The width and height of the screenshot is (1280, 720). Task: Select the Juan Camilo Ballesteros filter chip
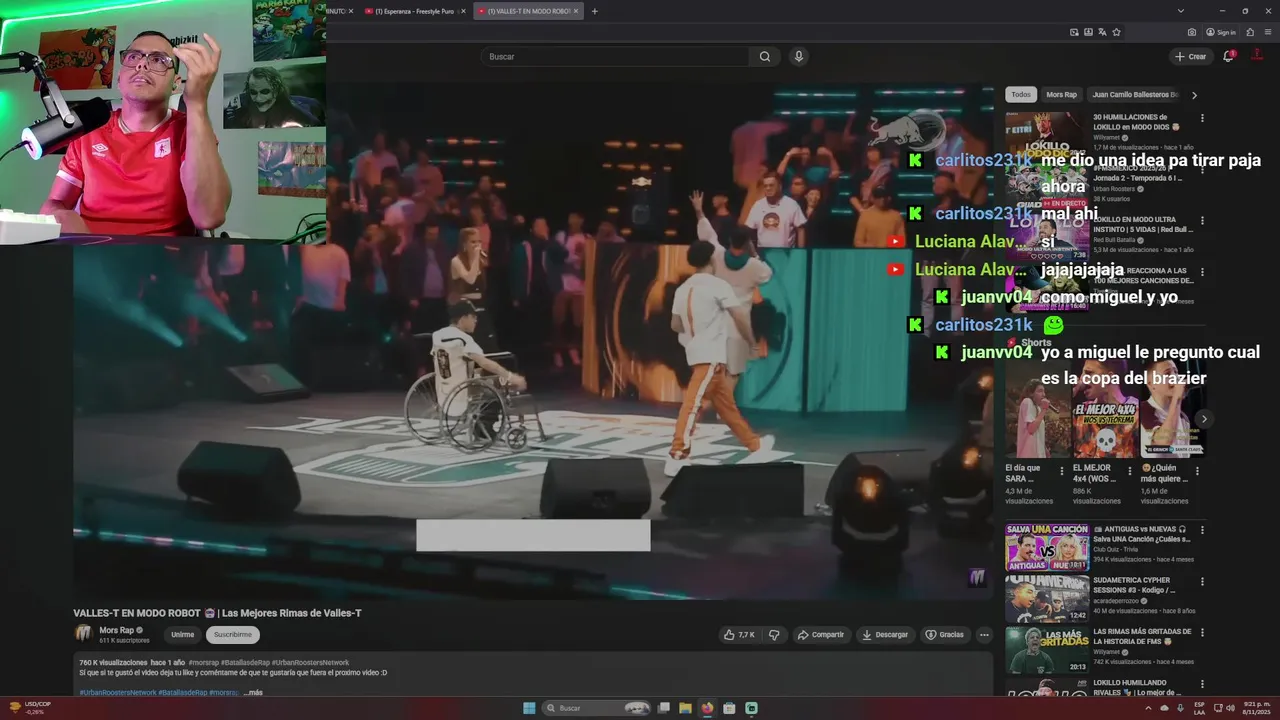pyautogui.click(x=1135, y=95)
